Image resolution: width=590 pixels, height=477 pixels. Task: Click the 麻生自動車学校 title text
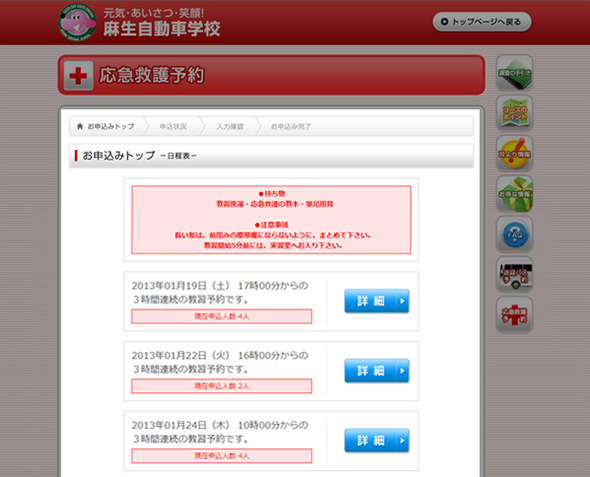pyautogui.click(x=162, y=29)
